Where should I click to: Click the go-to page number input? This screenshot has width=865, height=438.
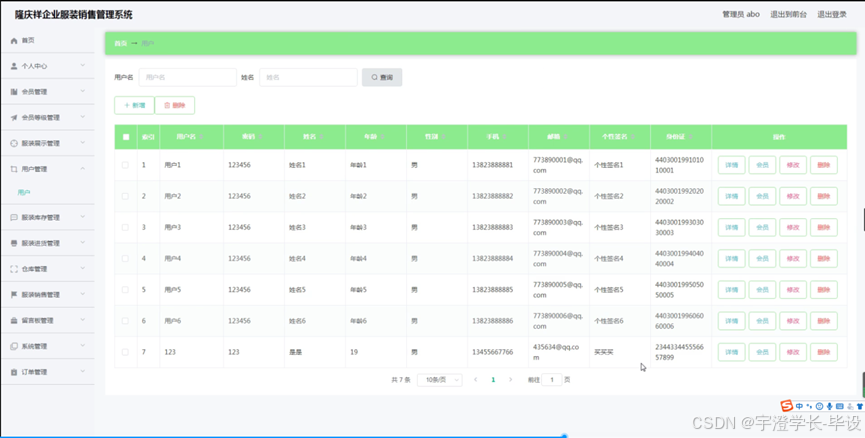(x=552, y=380)
